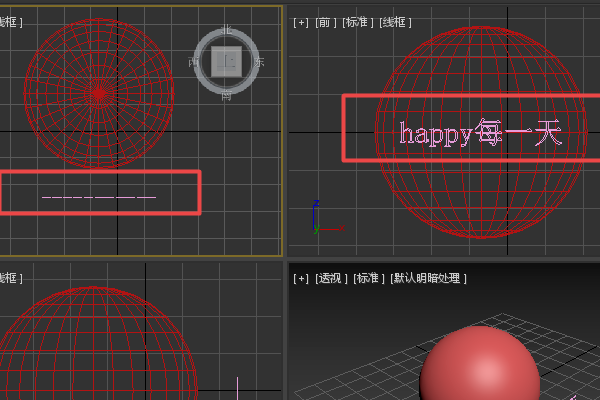The width and height of the screenshot is (600, 400).
Task: Select the dashed text line in top viewport
Action: (x=98, y=196)
